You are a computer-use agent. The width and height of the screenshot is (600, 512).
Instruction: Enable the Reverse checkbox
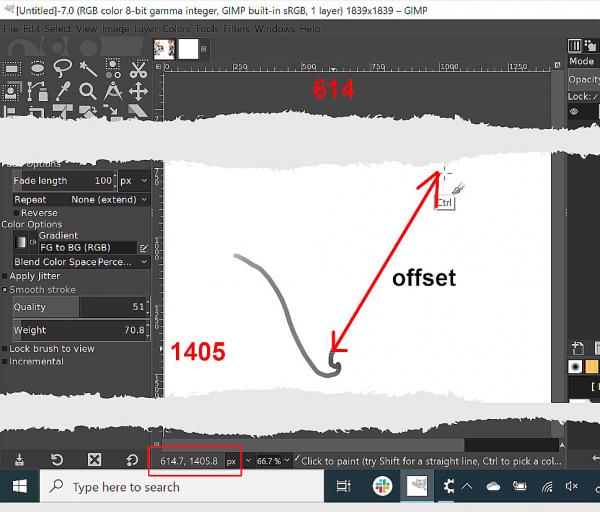point(16,213)
